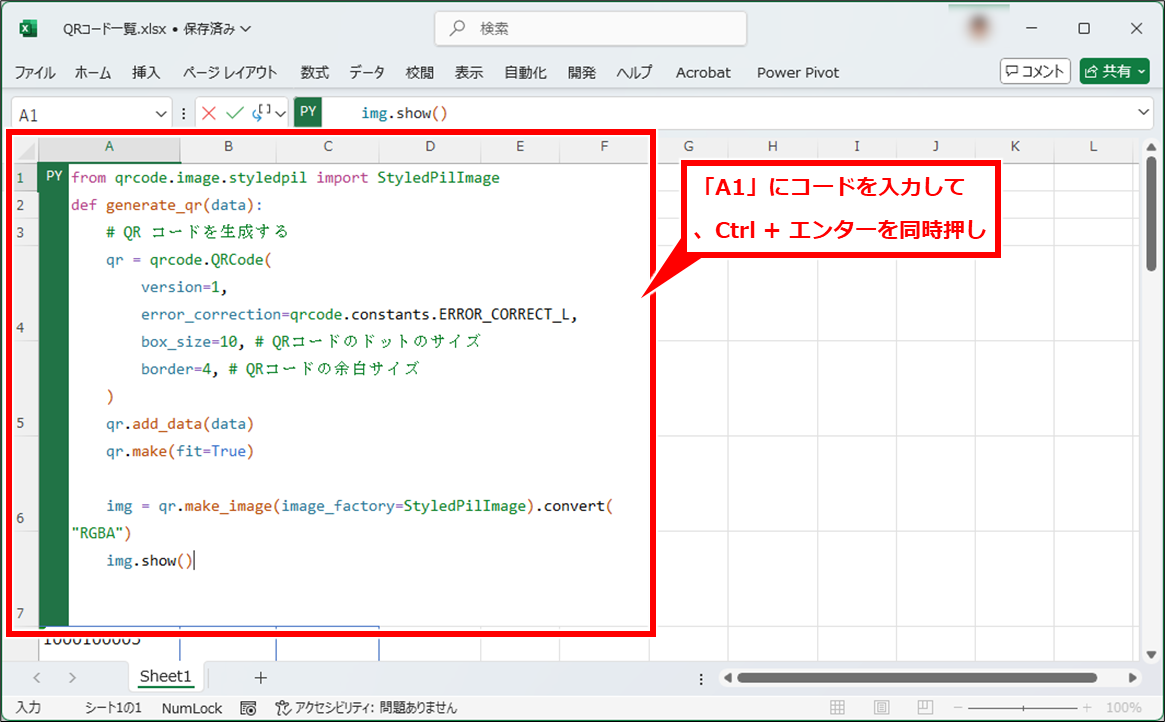Viewport: 1165px width, 722px height.
Task: Click the zoom slider
Action: click(1023, 708)
